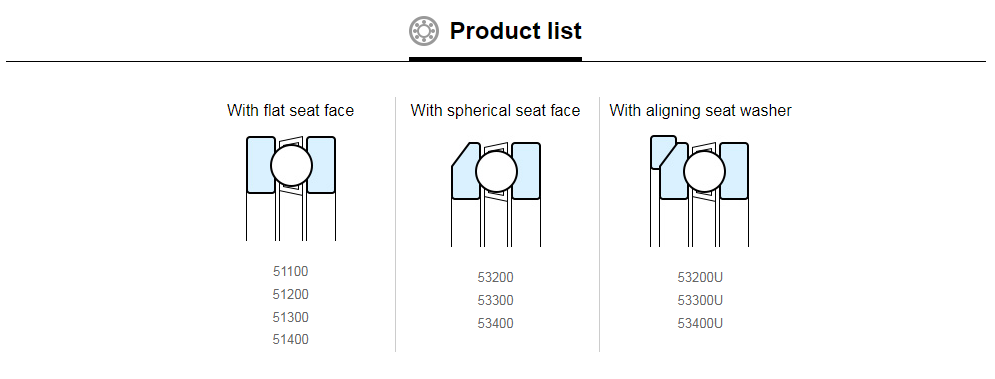Open the 53400 series link
995x379 pixels.
click(496, 323)
